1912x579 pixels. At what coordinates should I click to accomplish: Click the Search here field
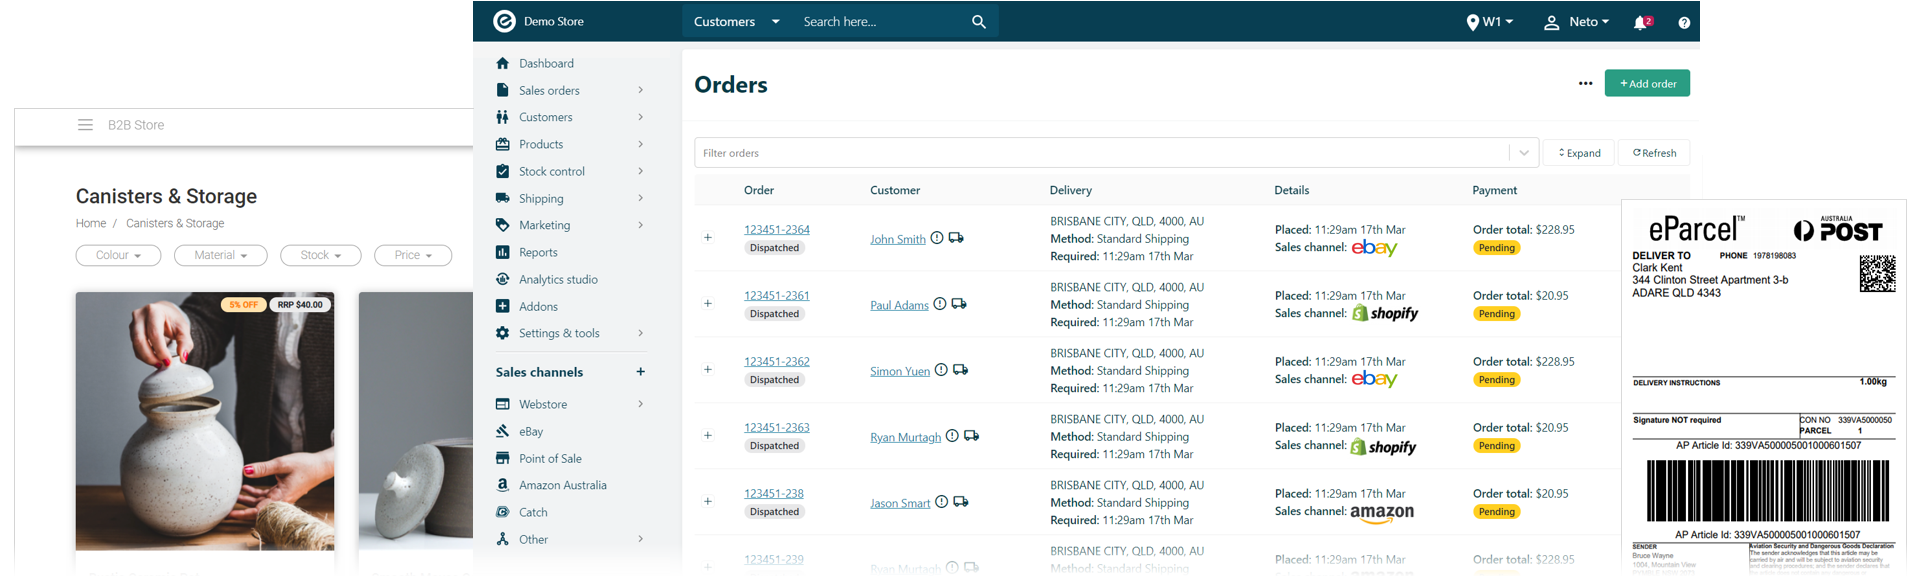(880, 22)
